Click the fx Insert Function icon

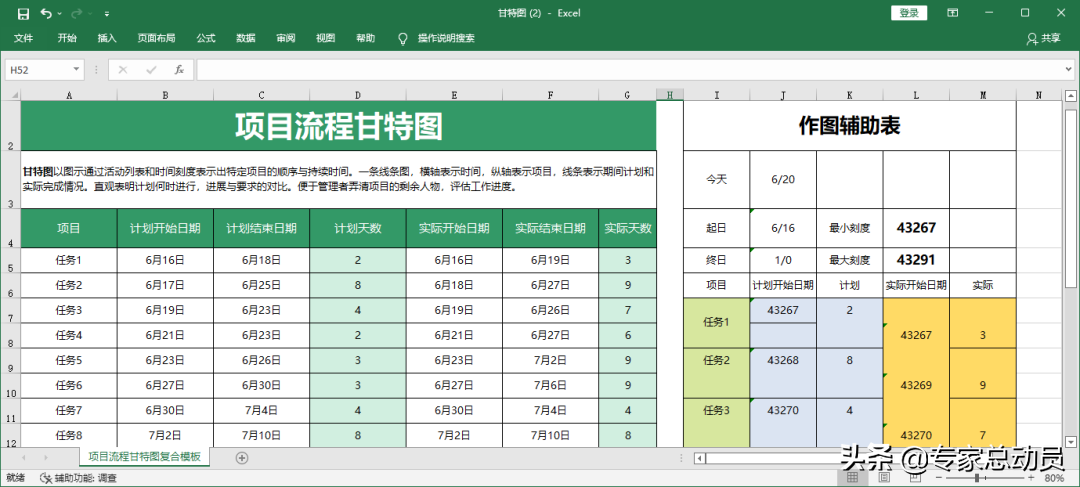tap(179, 70)
